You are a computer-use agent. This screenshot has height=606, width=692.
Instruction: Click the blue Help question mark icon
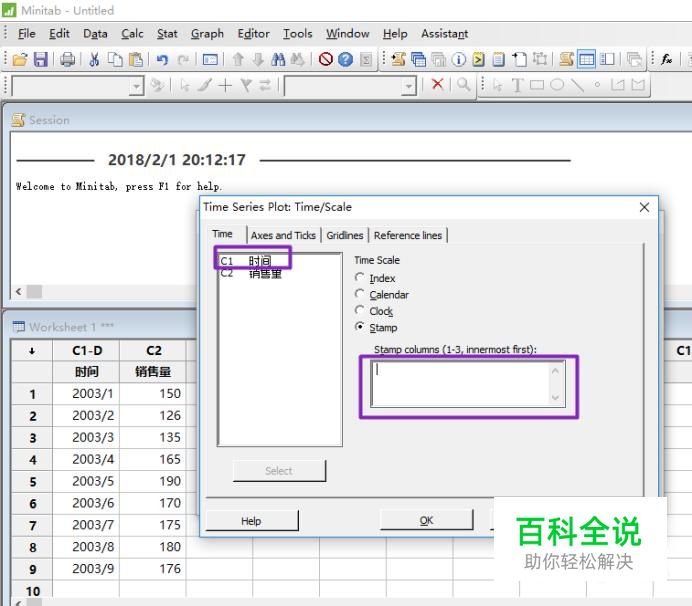coord(346,59)
